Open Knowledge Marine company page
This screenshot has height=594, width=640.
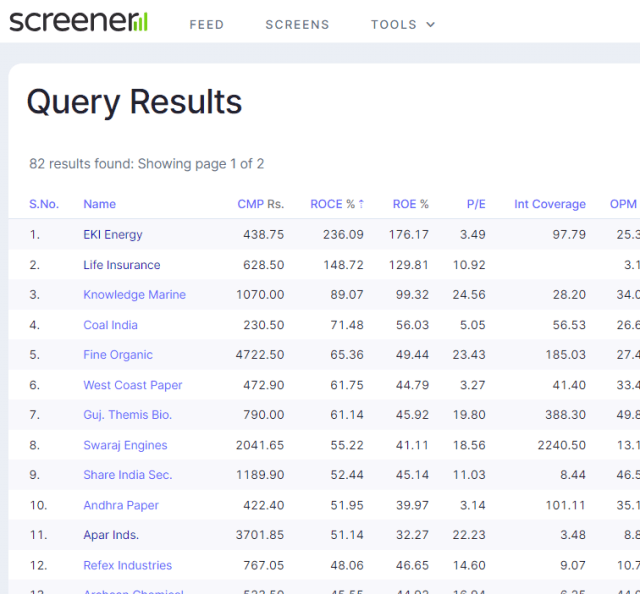134,295
